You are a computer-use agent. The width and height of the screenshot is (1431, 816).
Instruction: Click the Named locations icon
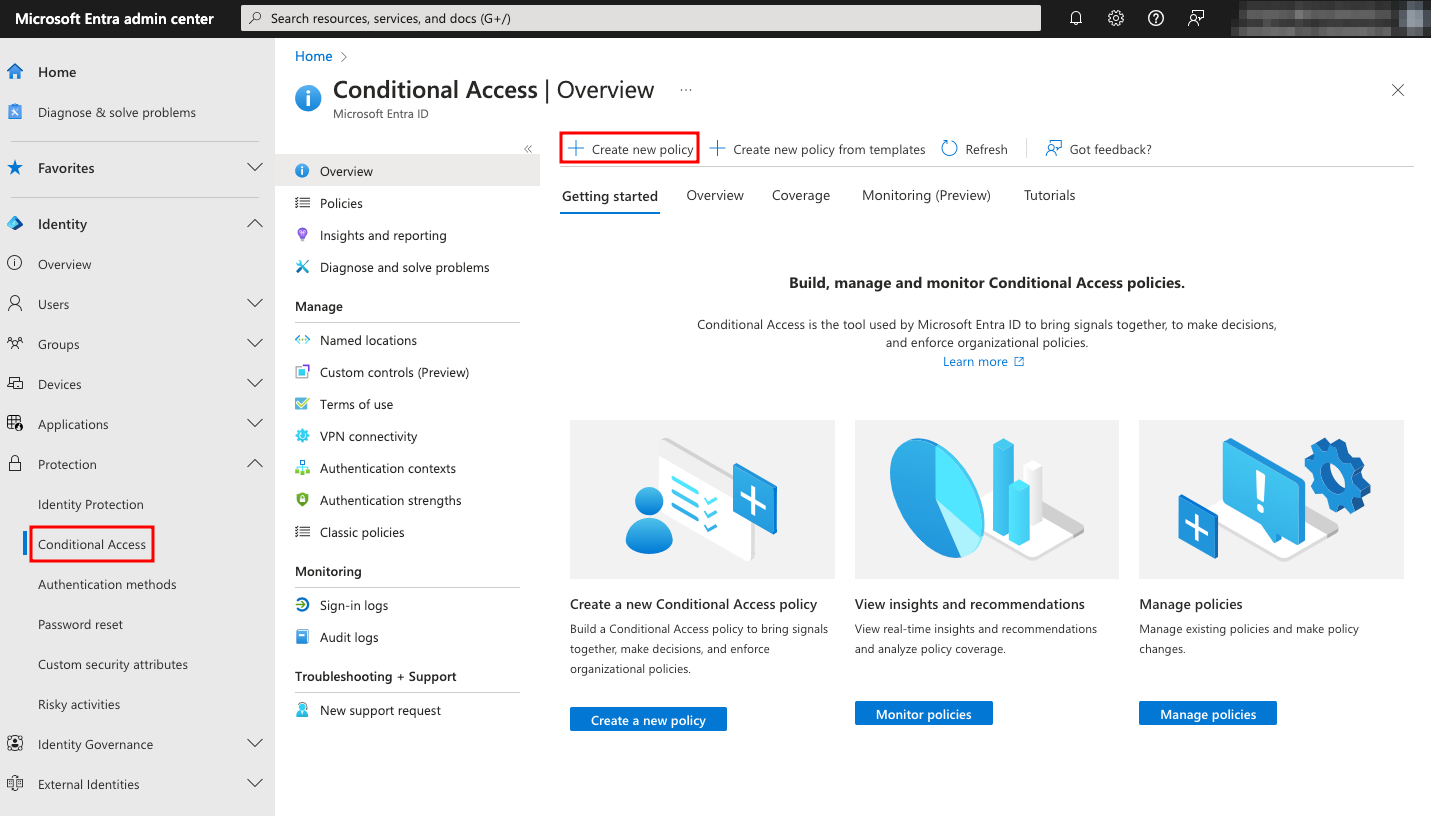point(302,340)
